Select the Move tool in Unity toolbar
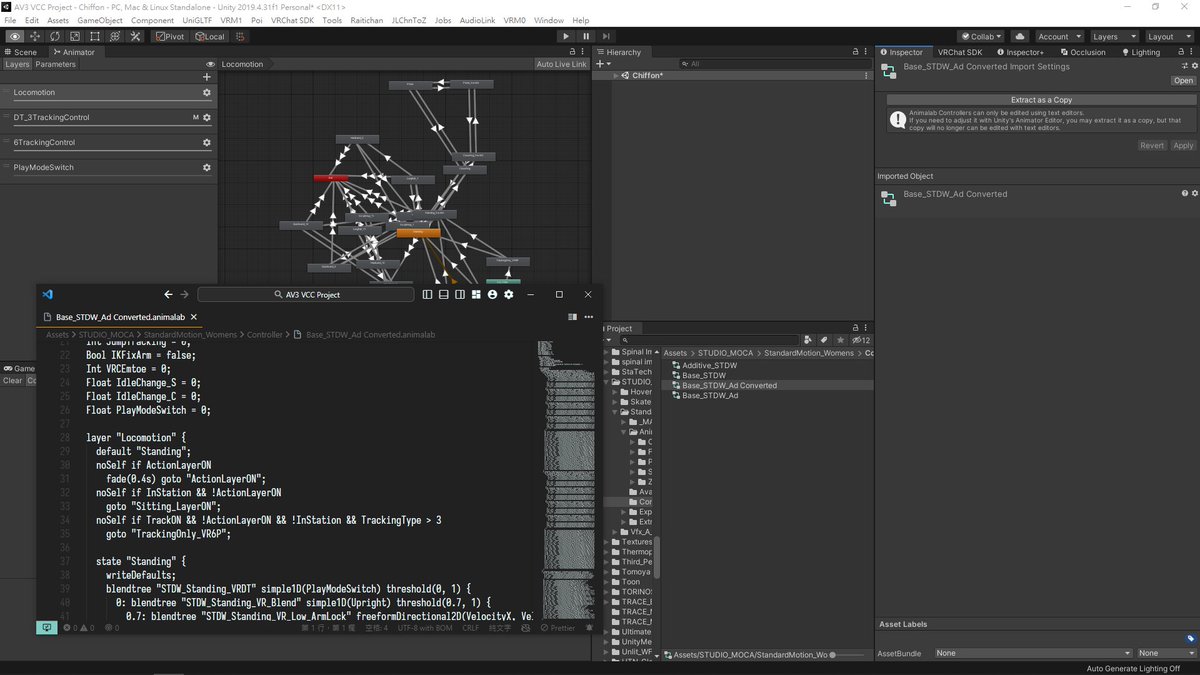The height and width of the screenshot is (675, 1200). pyautogui.click(x=35, y=36)
